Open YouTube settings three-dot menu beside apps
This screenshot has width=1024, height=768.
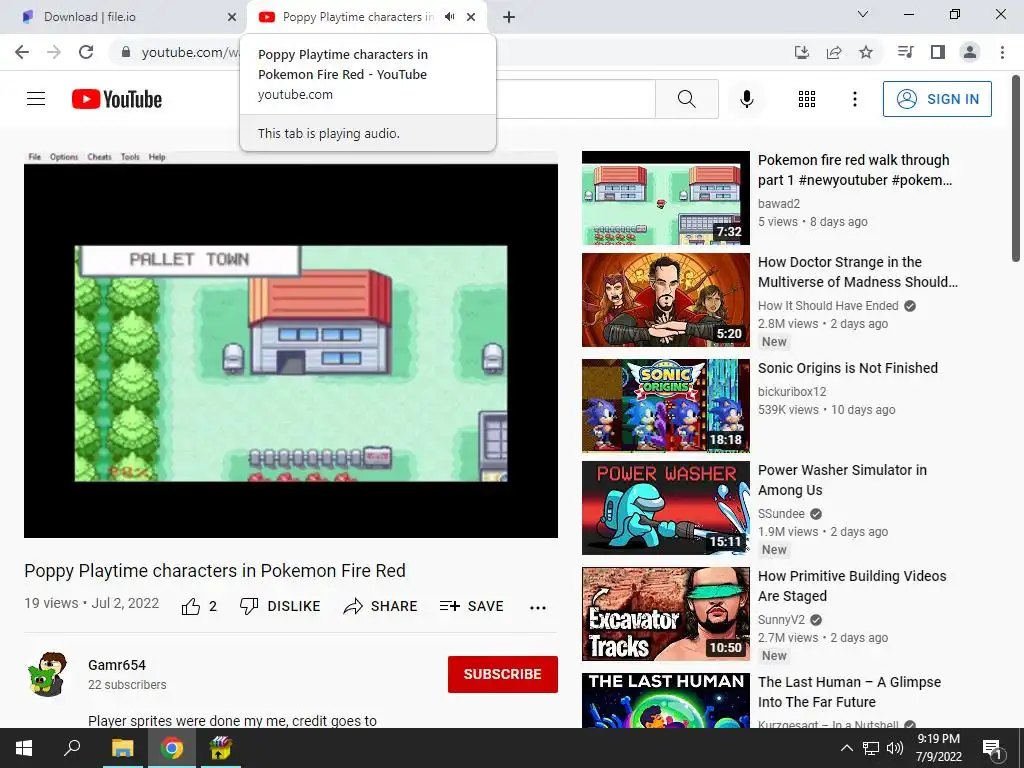click(854, 99)
